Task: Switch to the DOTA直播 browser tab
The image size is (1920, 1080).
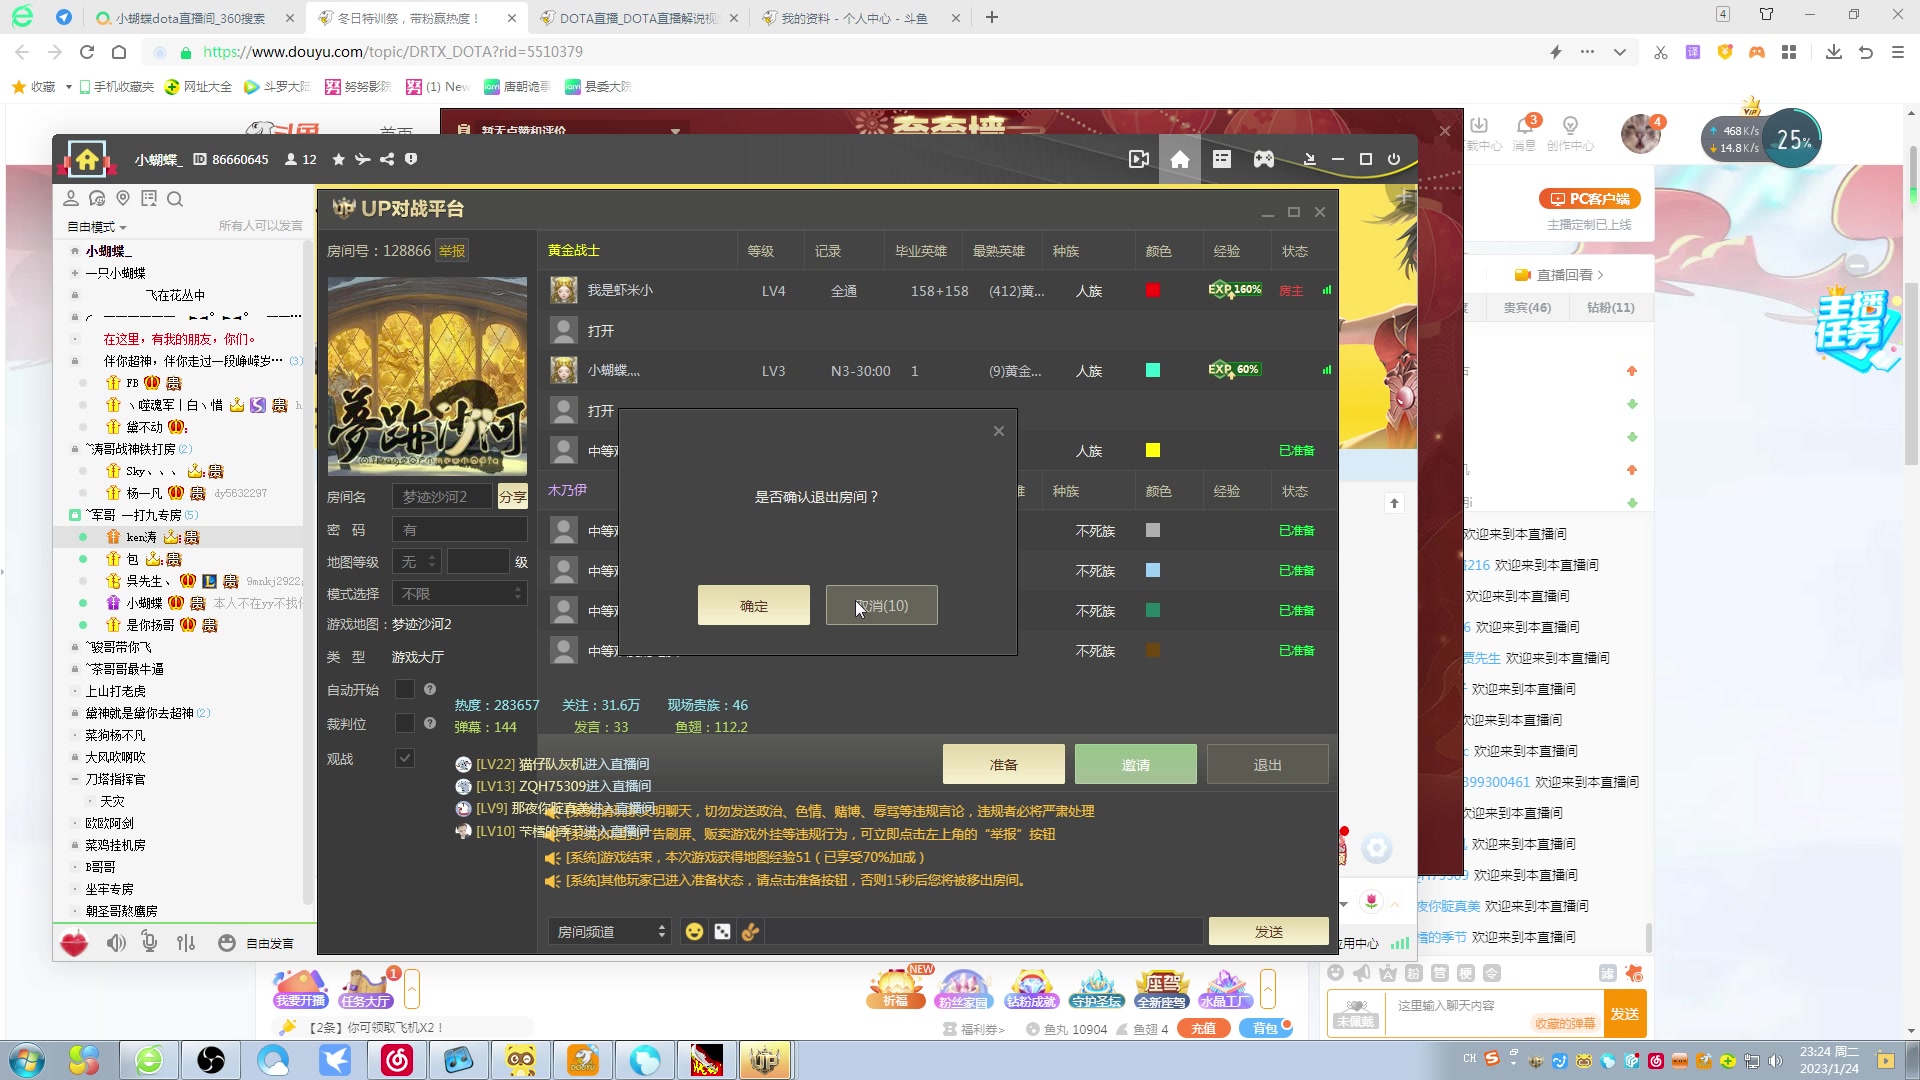Action: point(637,18)
